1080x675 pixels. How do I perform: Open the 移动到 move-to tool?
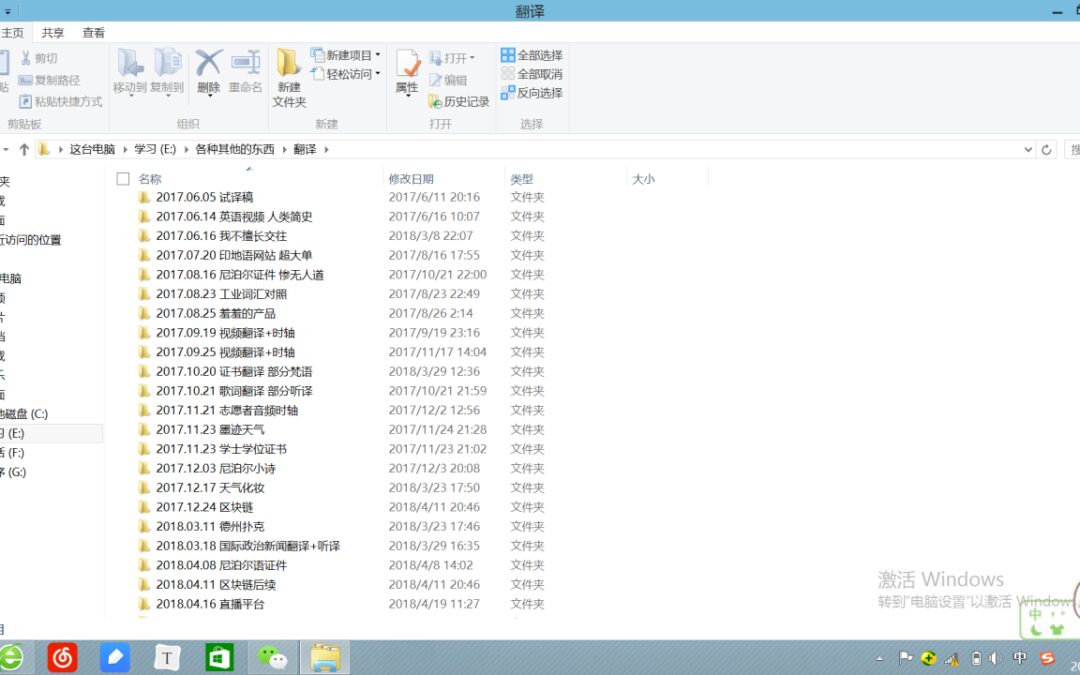[129, 71]
